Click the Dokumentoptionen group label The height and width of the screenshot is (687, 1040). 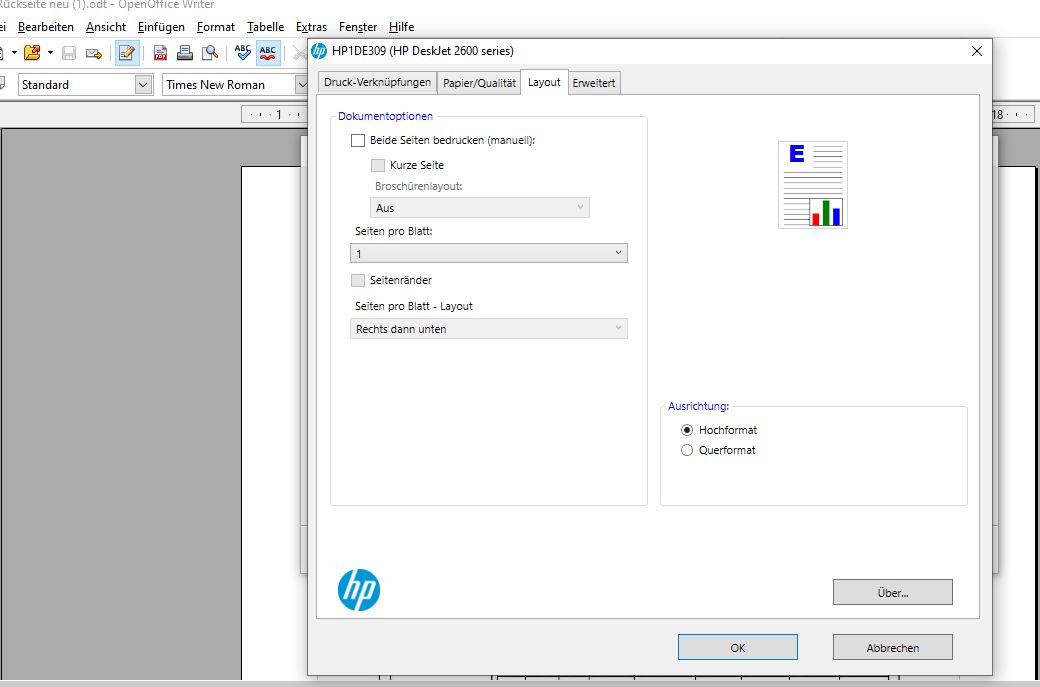(385, 116)
